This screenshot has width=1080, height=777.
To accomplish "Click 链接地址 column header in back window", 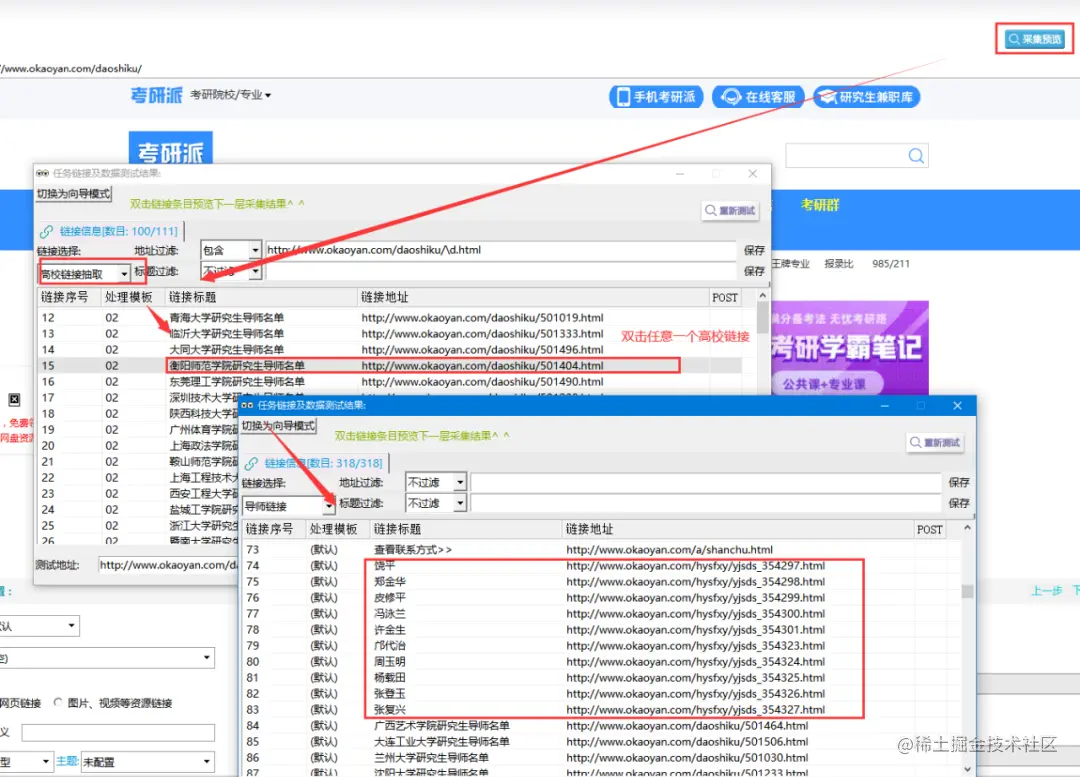I will coord(534,298).
